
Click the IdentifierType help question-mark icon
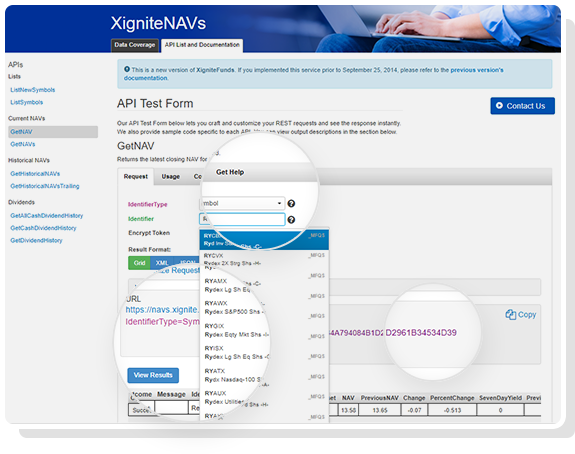tap(291, 204)
